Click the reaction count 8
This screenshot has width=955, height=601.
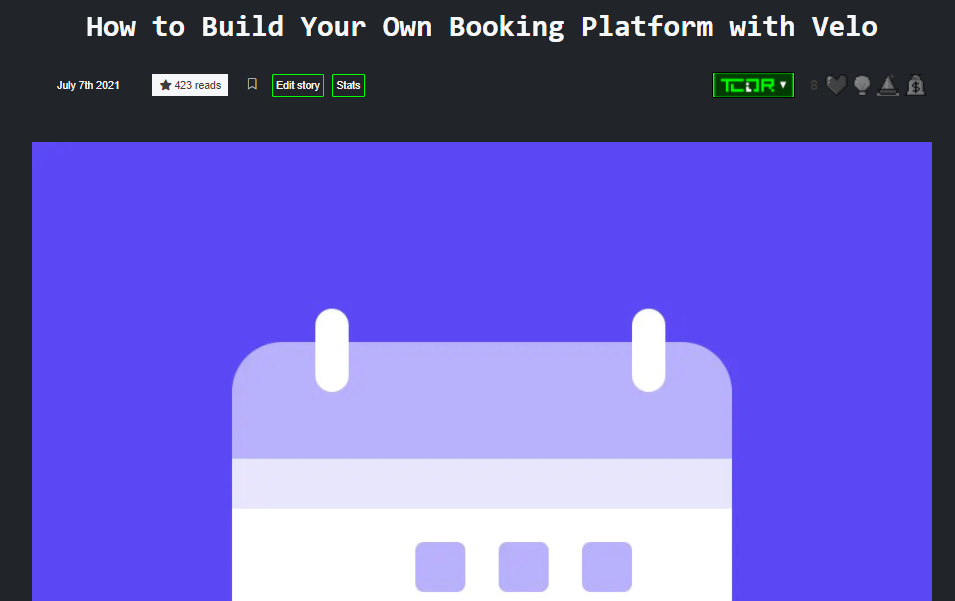tap(814, 85)
